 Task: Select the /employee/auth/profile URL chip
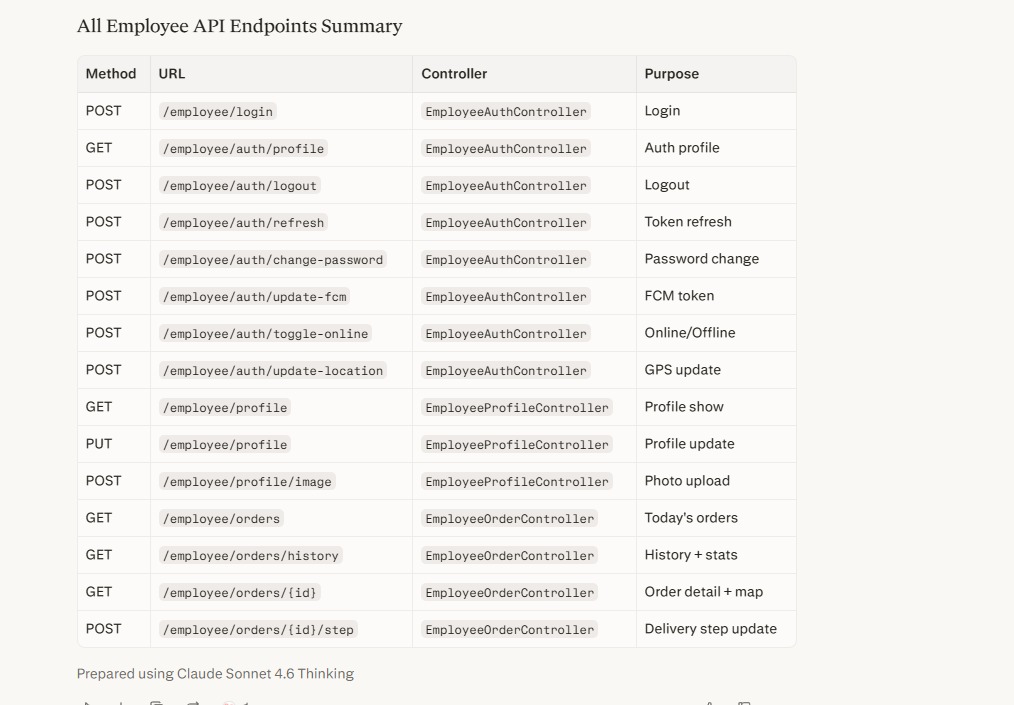click(243, 148)
